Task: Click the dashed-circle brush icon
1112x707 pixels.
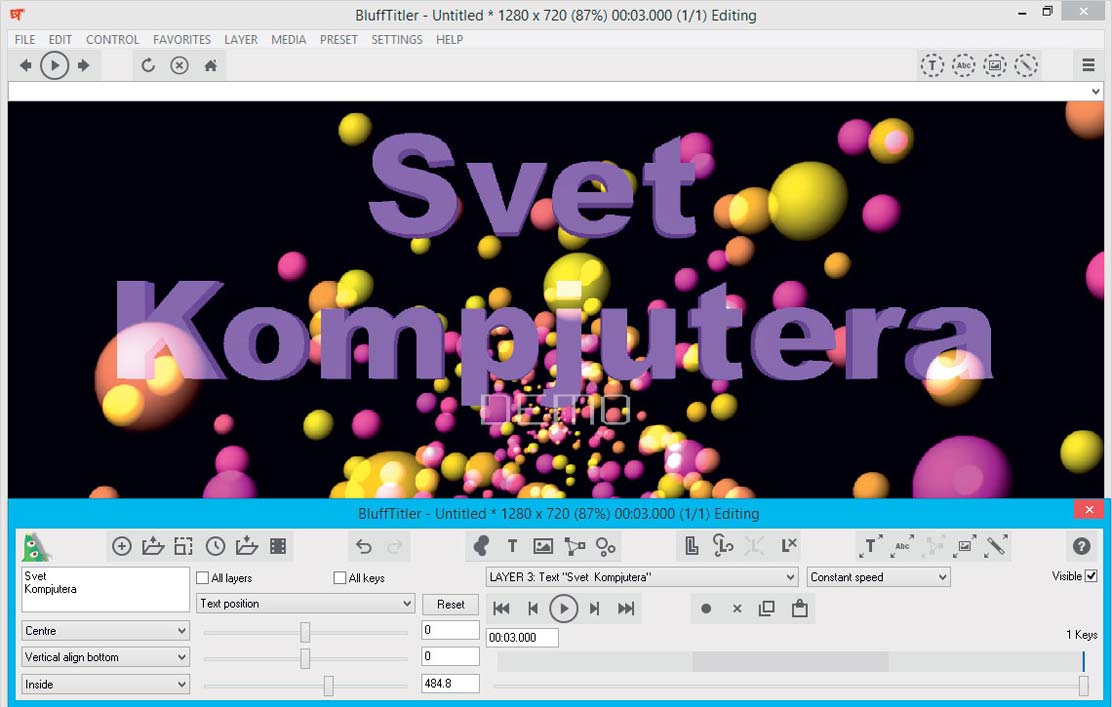Action: tap(1025, 66)
